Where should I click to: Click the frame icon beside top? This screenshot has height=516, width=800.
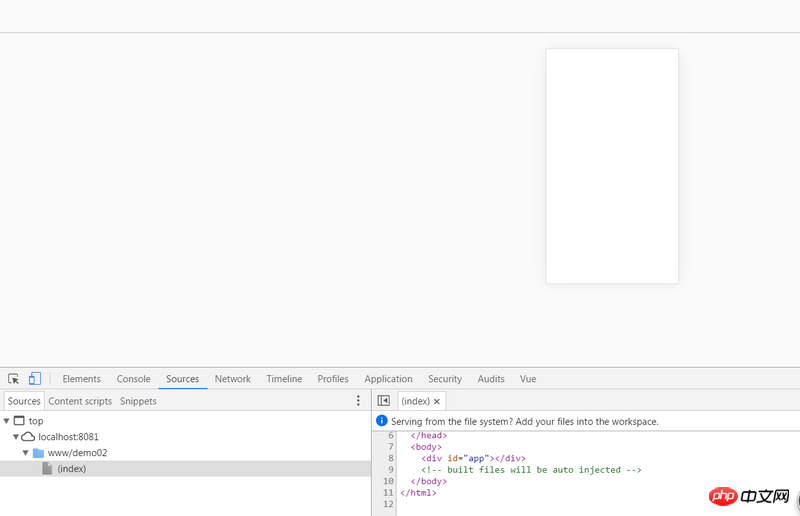pos(19,421)
